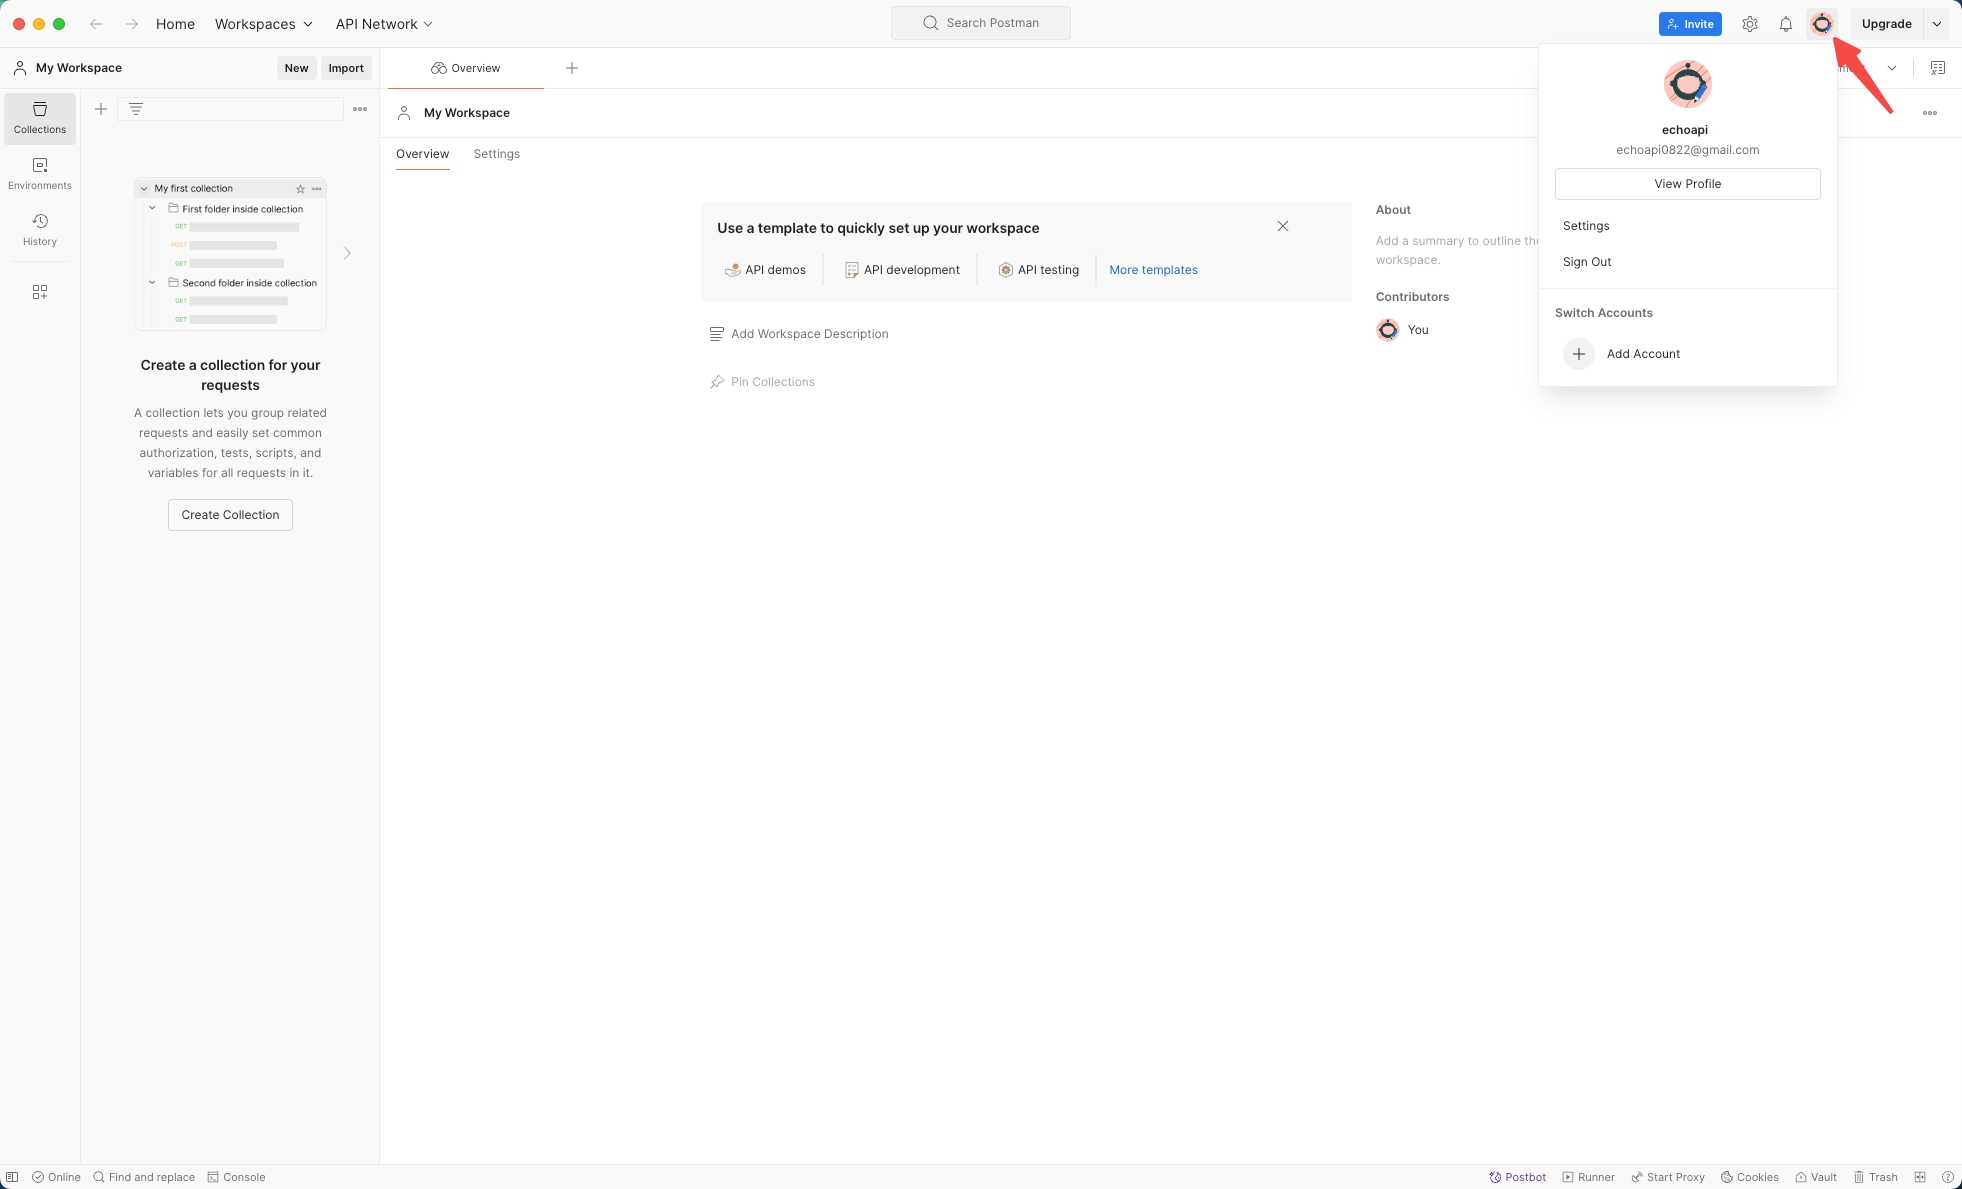
Task: Select Sign Out from profile menu
Action: point(1587,262)
